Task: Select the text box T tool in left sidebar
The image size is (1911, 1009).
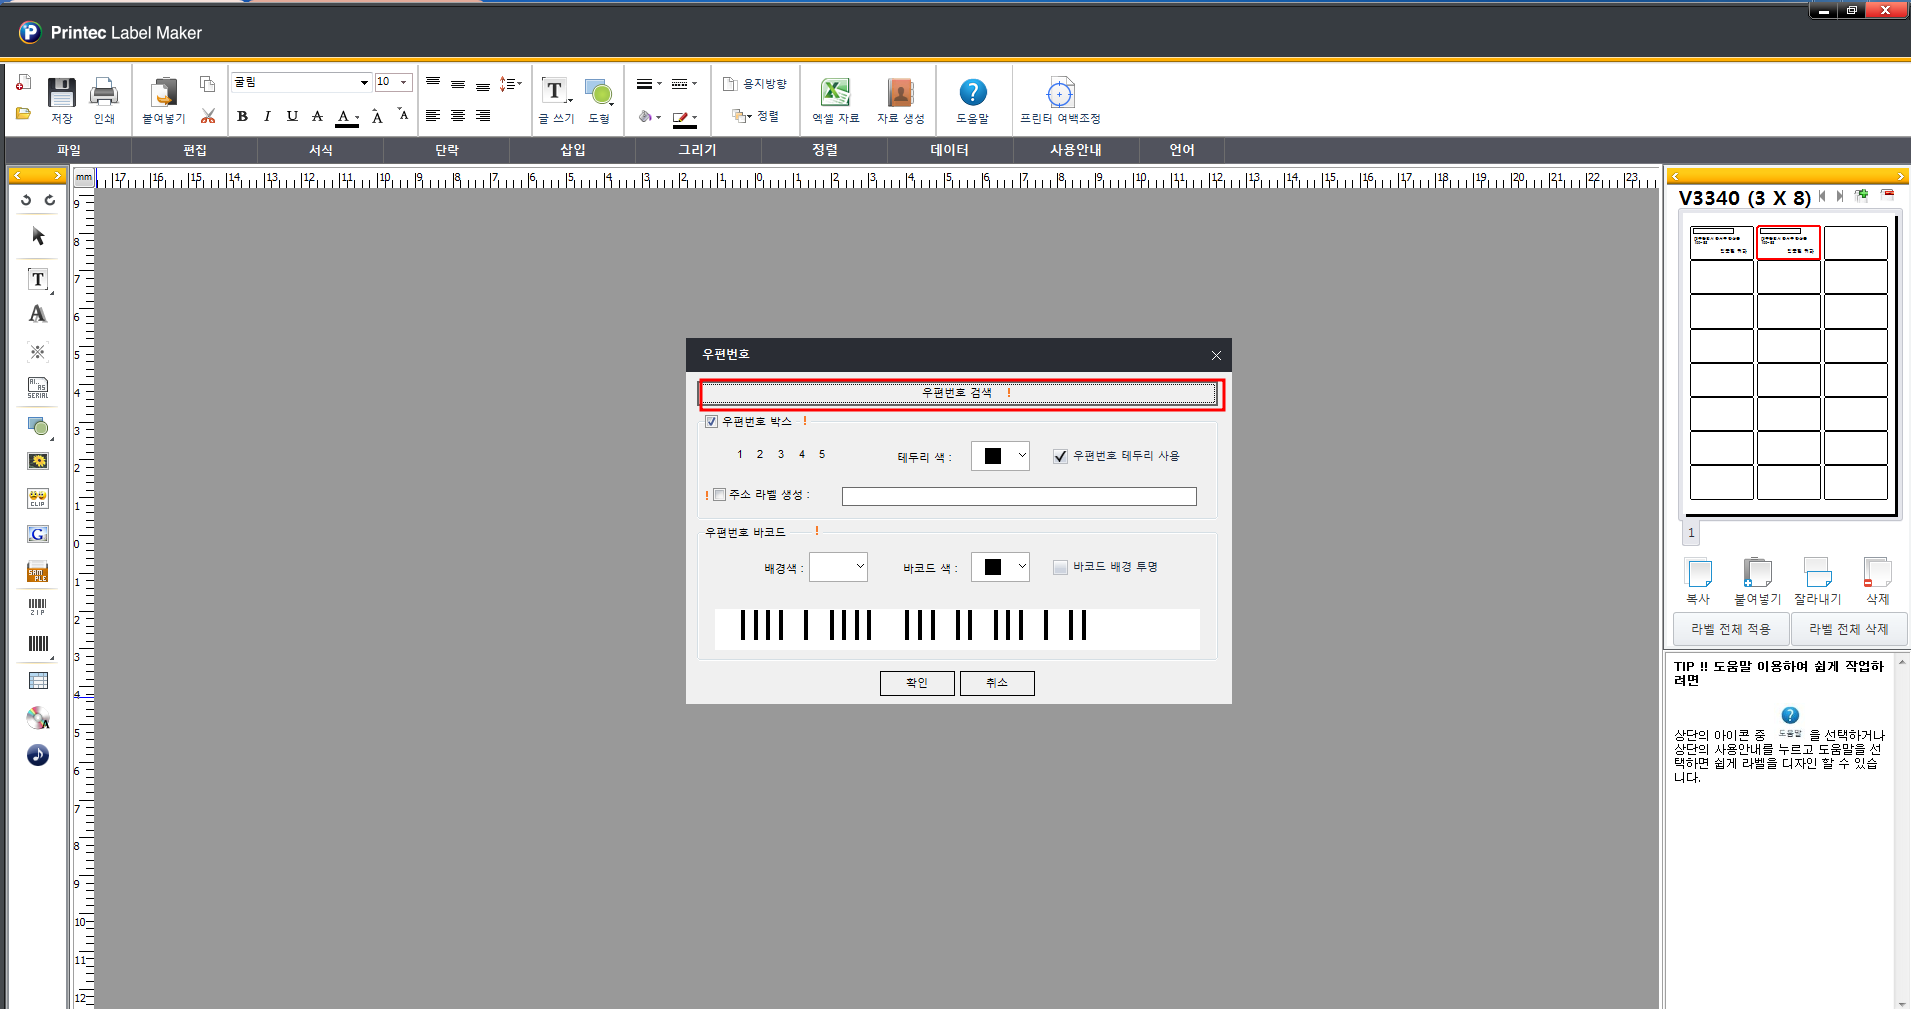Action: (x=38, y=279)
